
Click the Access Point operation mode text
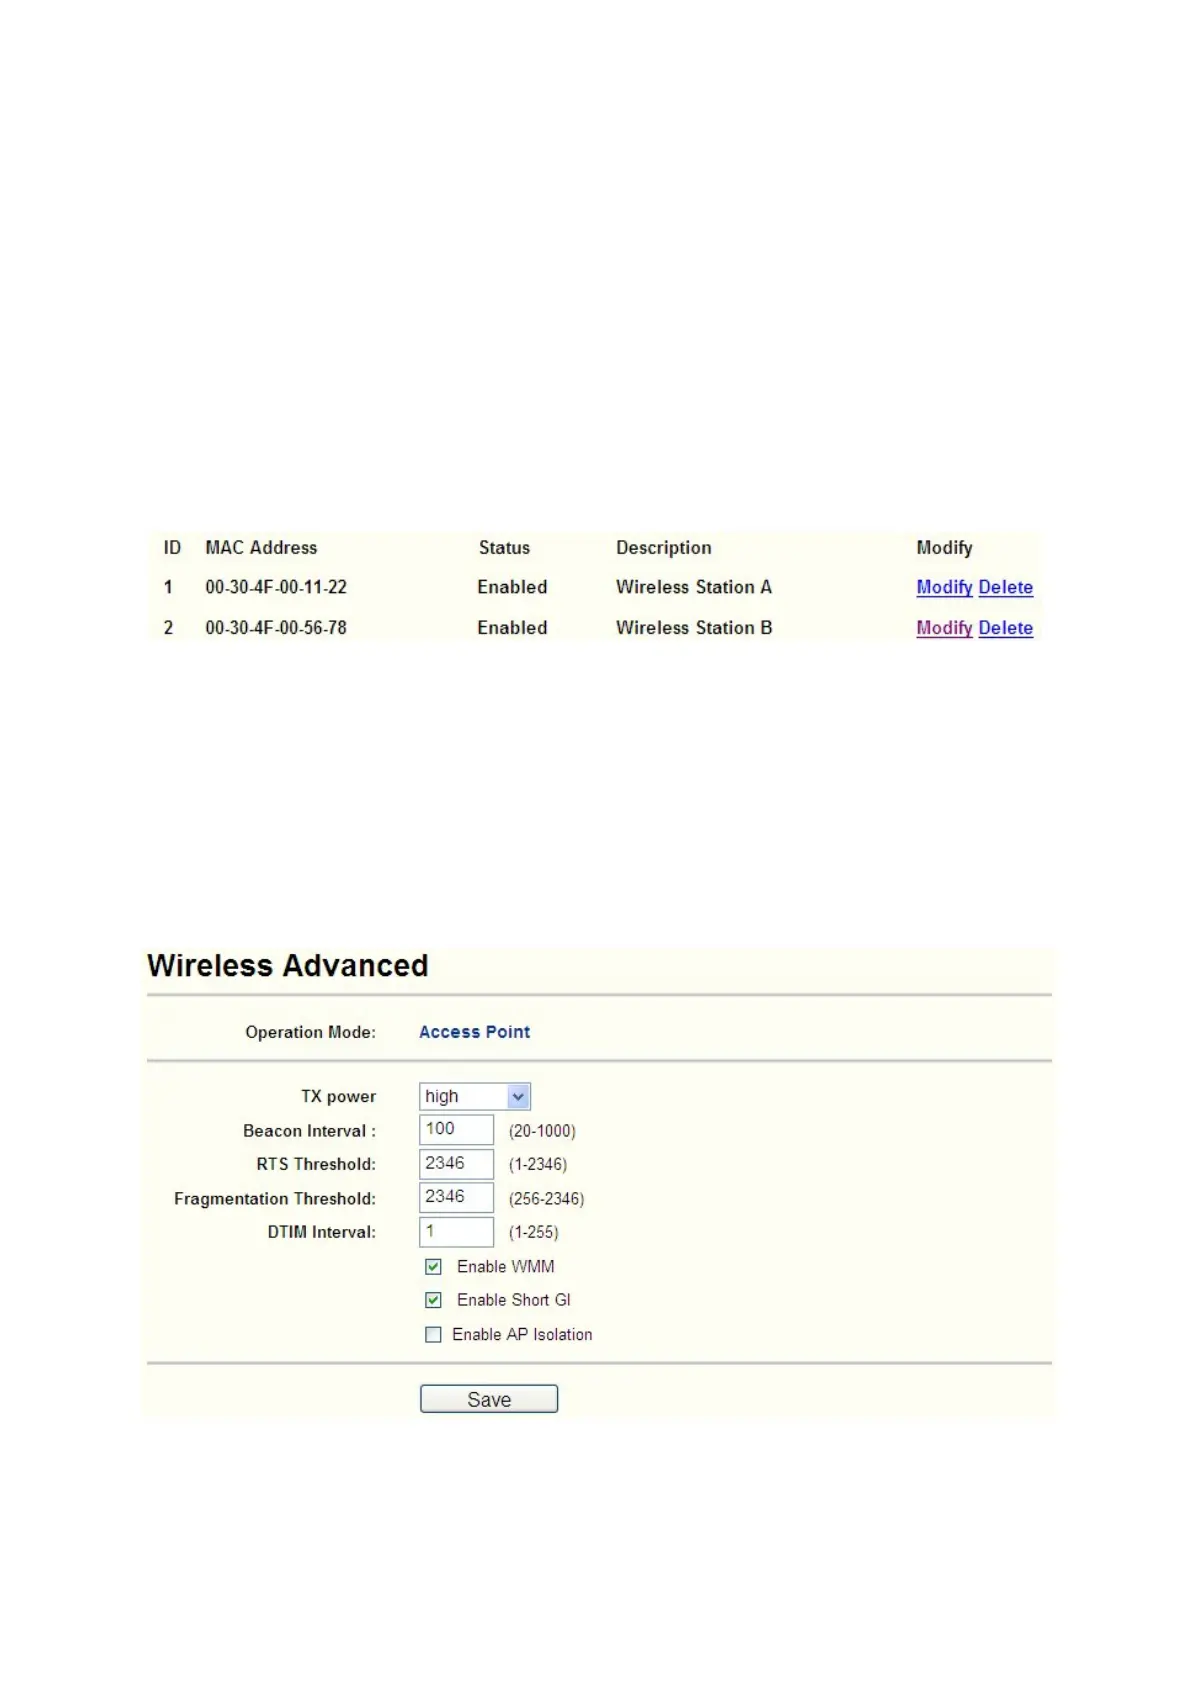coord(474,1032)
